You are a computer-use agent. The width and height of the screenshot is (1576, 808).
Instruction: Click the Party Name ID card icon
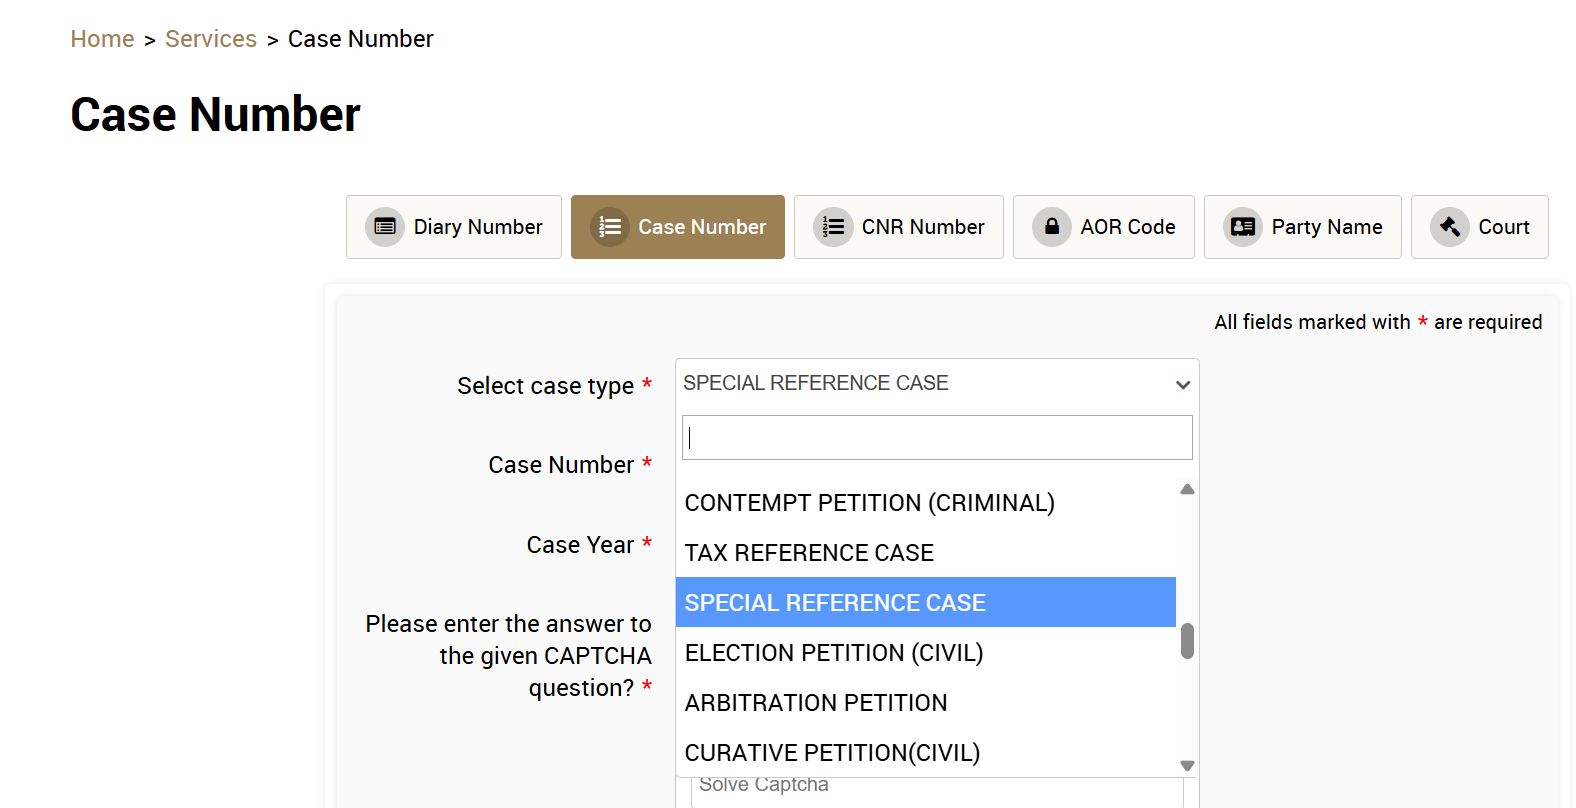1243,227
